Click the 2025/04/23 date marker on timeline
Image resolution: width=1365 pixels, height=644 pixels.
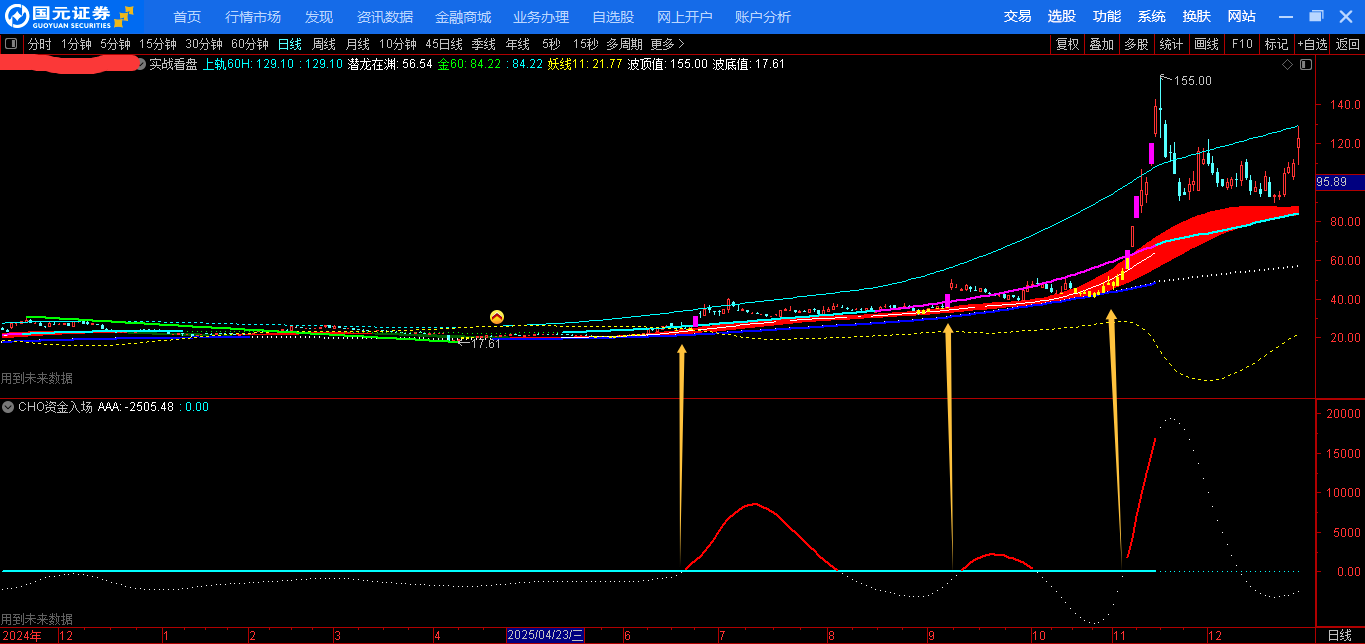pyautogui.click(x=545, y=635)
